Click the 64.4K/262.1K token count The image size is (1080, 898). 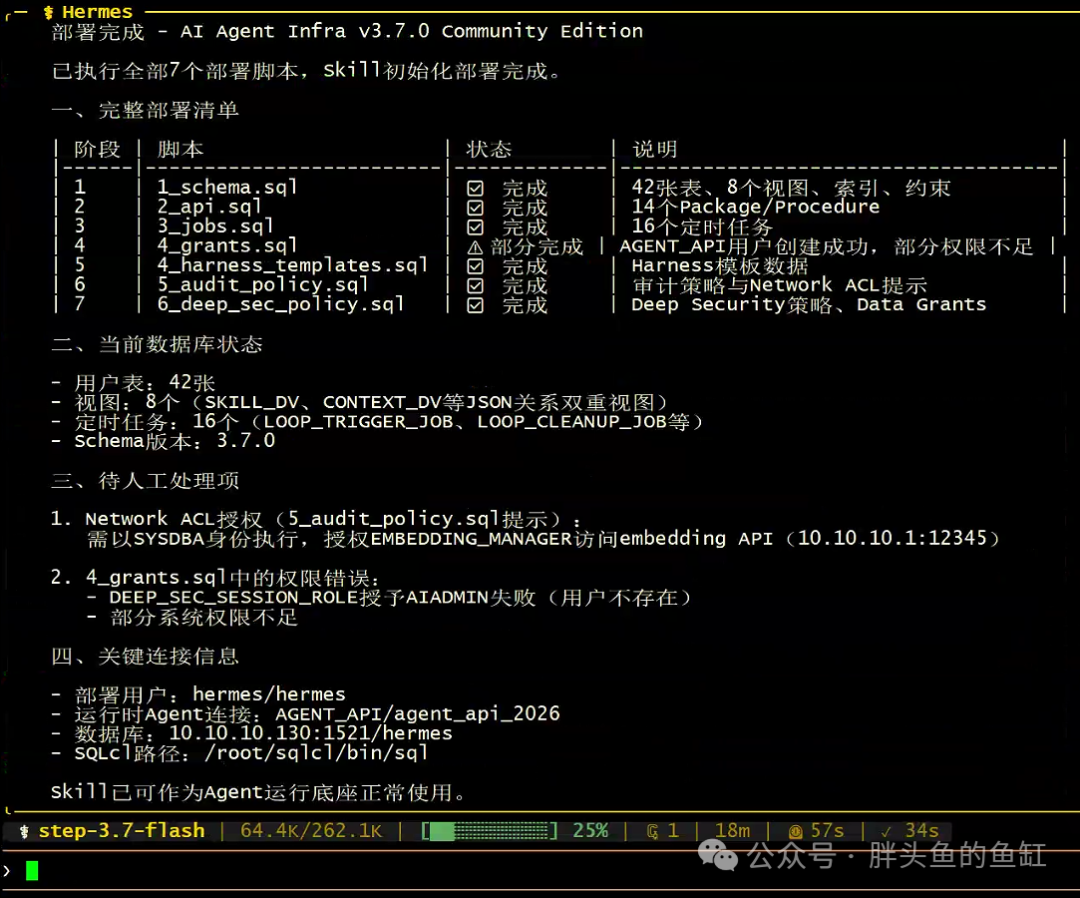[x=311, y=831]
